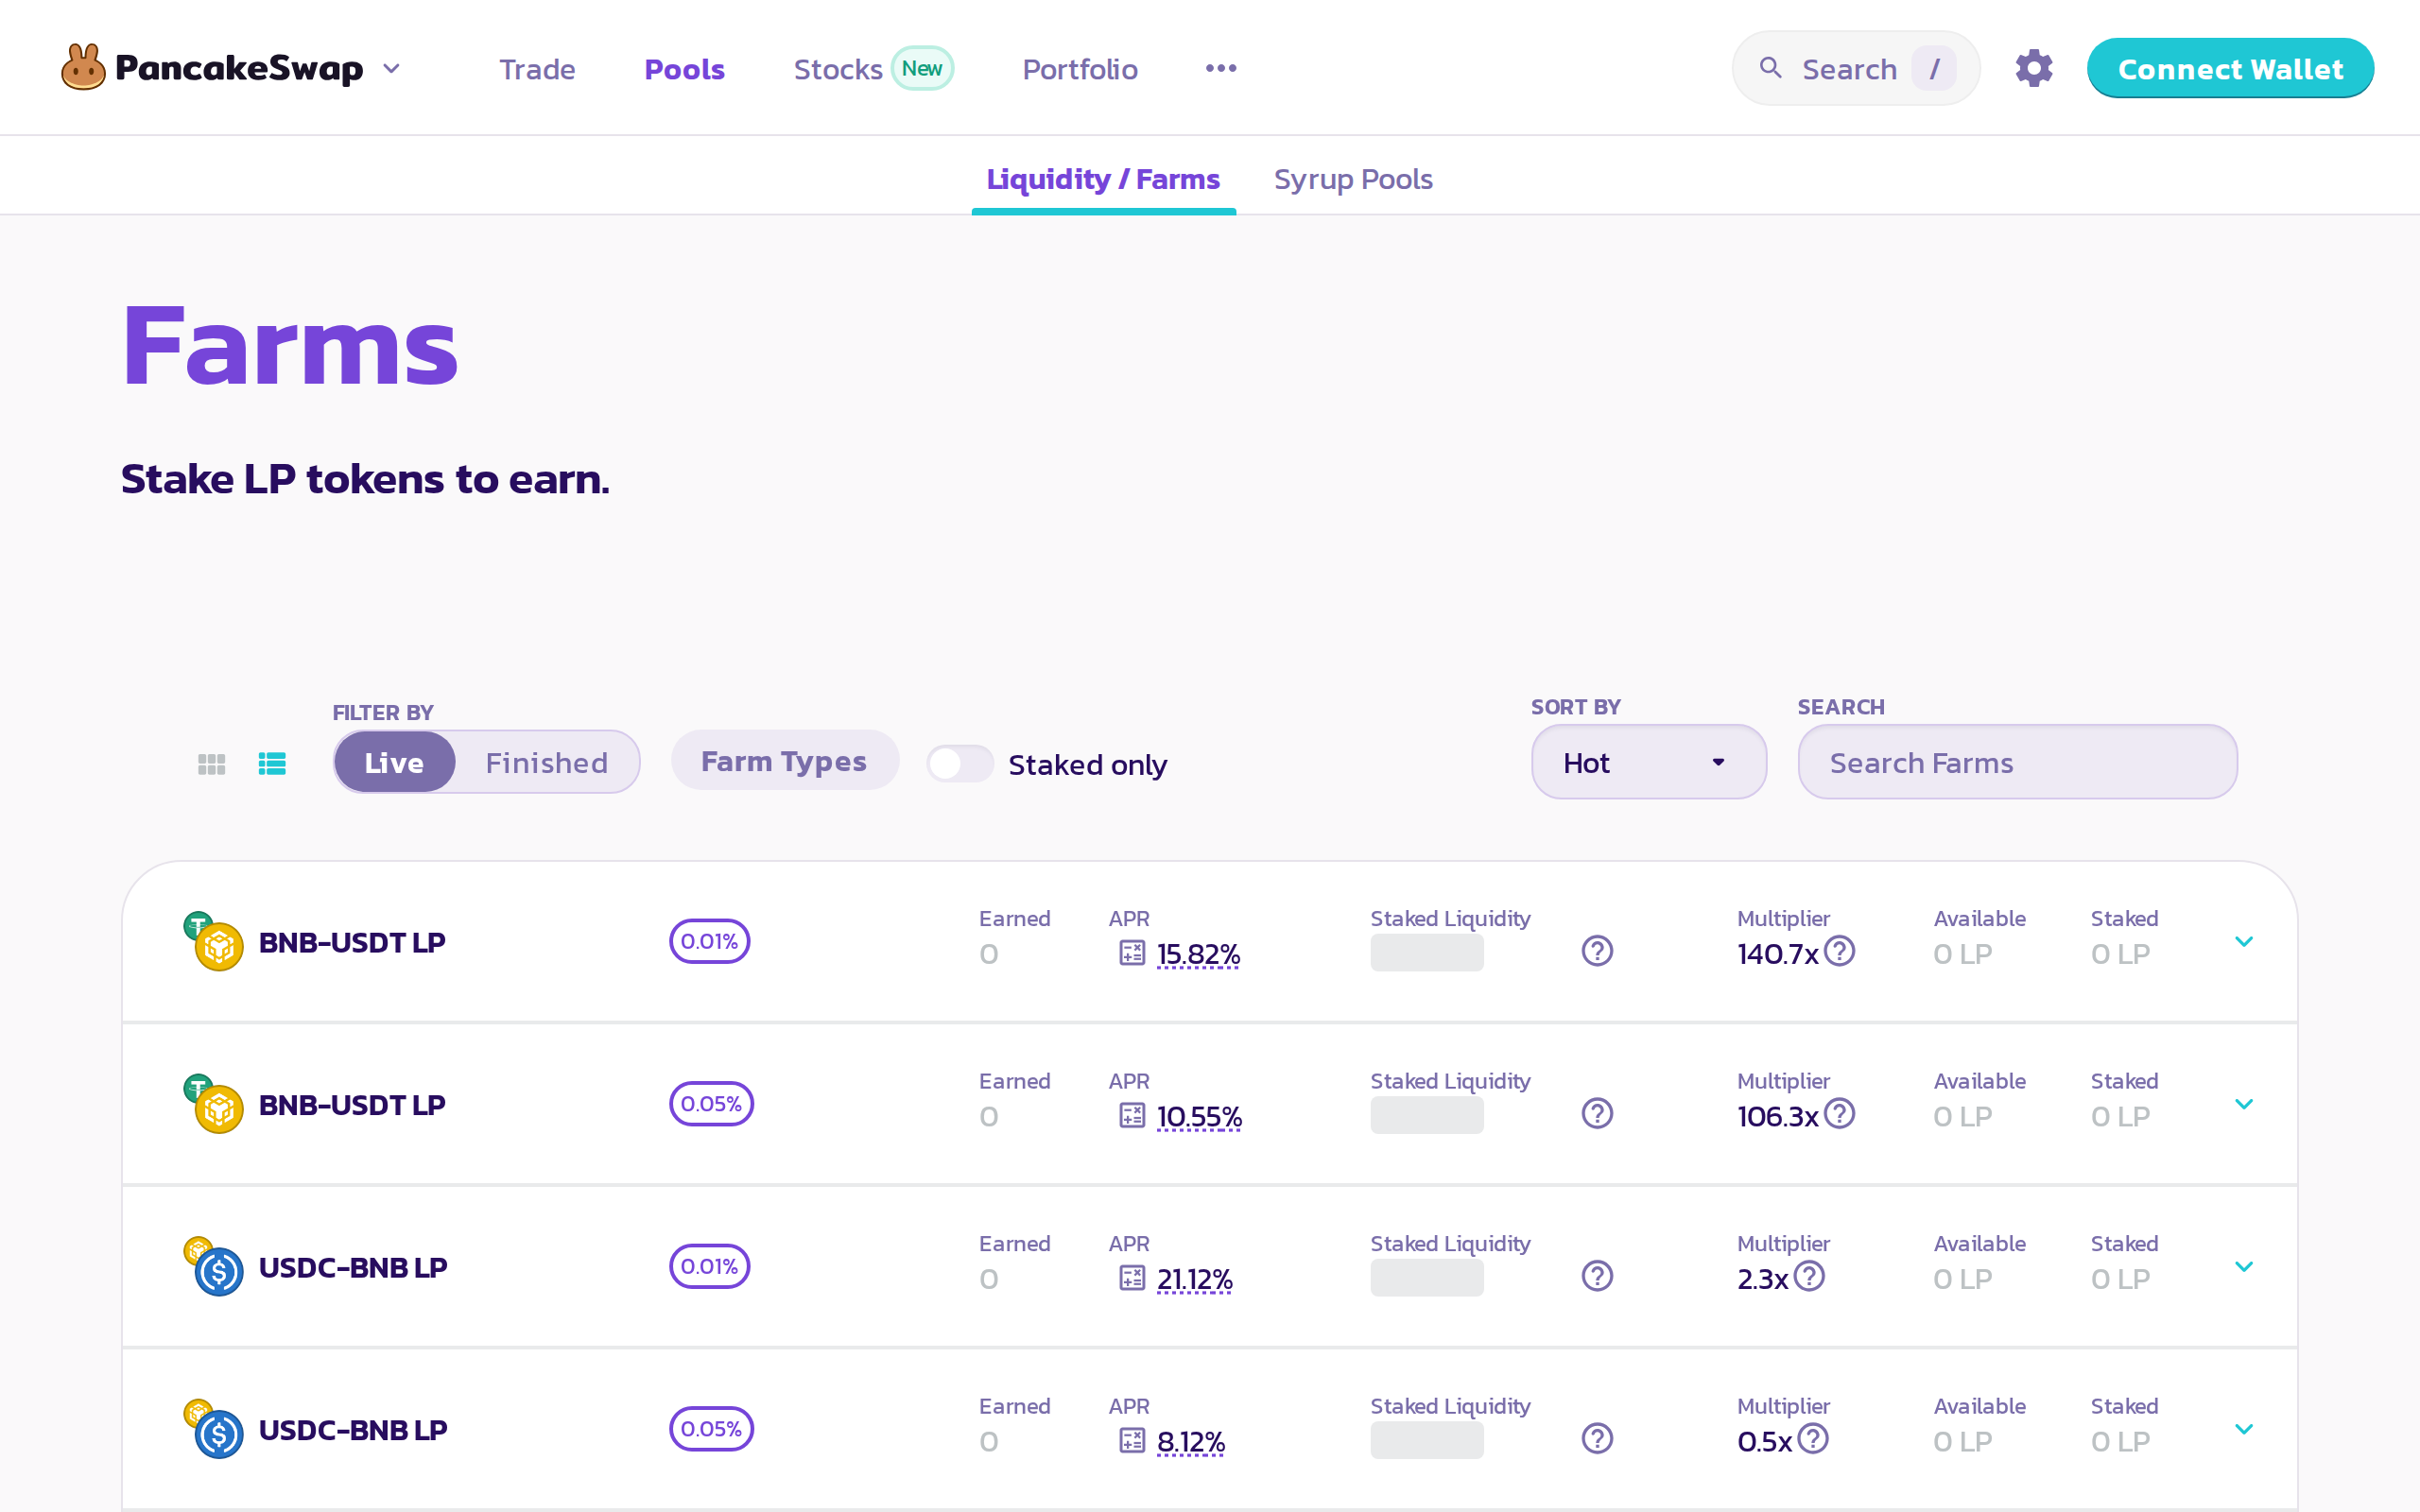The image size is (2420, 1512).
Task: Click the BNB-USDT LP name in 15.82% row
Action: click(x=351, y=942)
